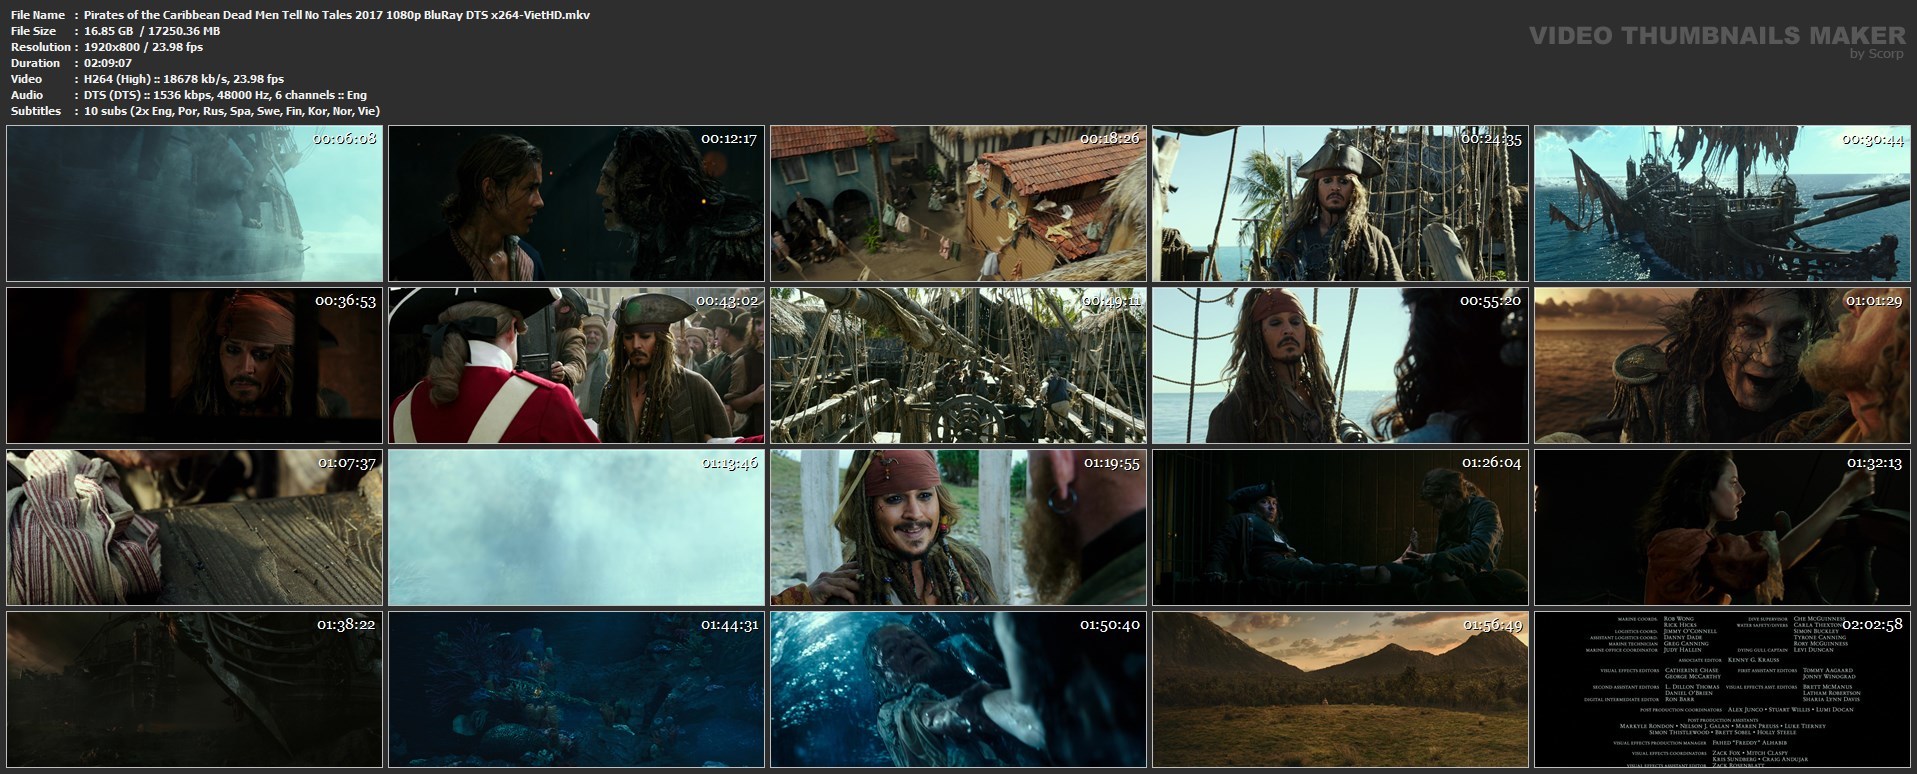Open the redcoat soldier thumbnail at 00:43:02
The height and width of the screenshot is (774, 1917).
(577, 366)
